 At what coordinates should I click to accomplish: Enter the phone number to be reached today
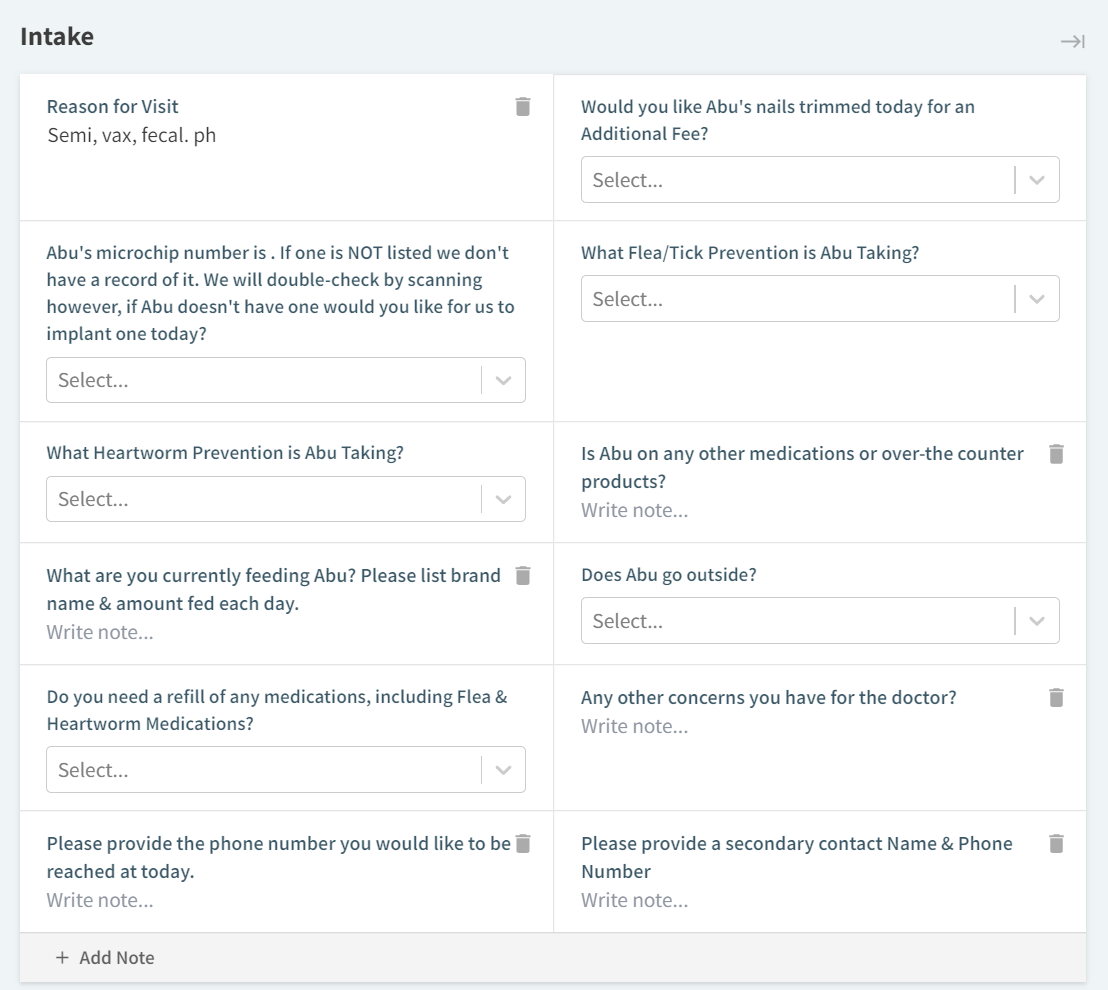100,901
